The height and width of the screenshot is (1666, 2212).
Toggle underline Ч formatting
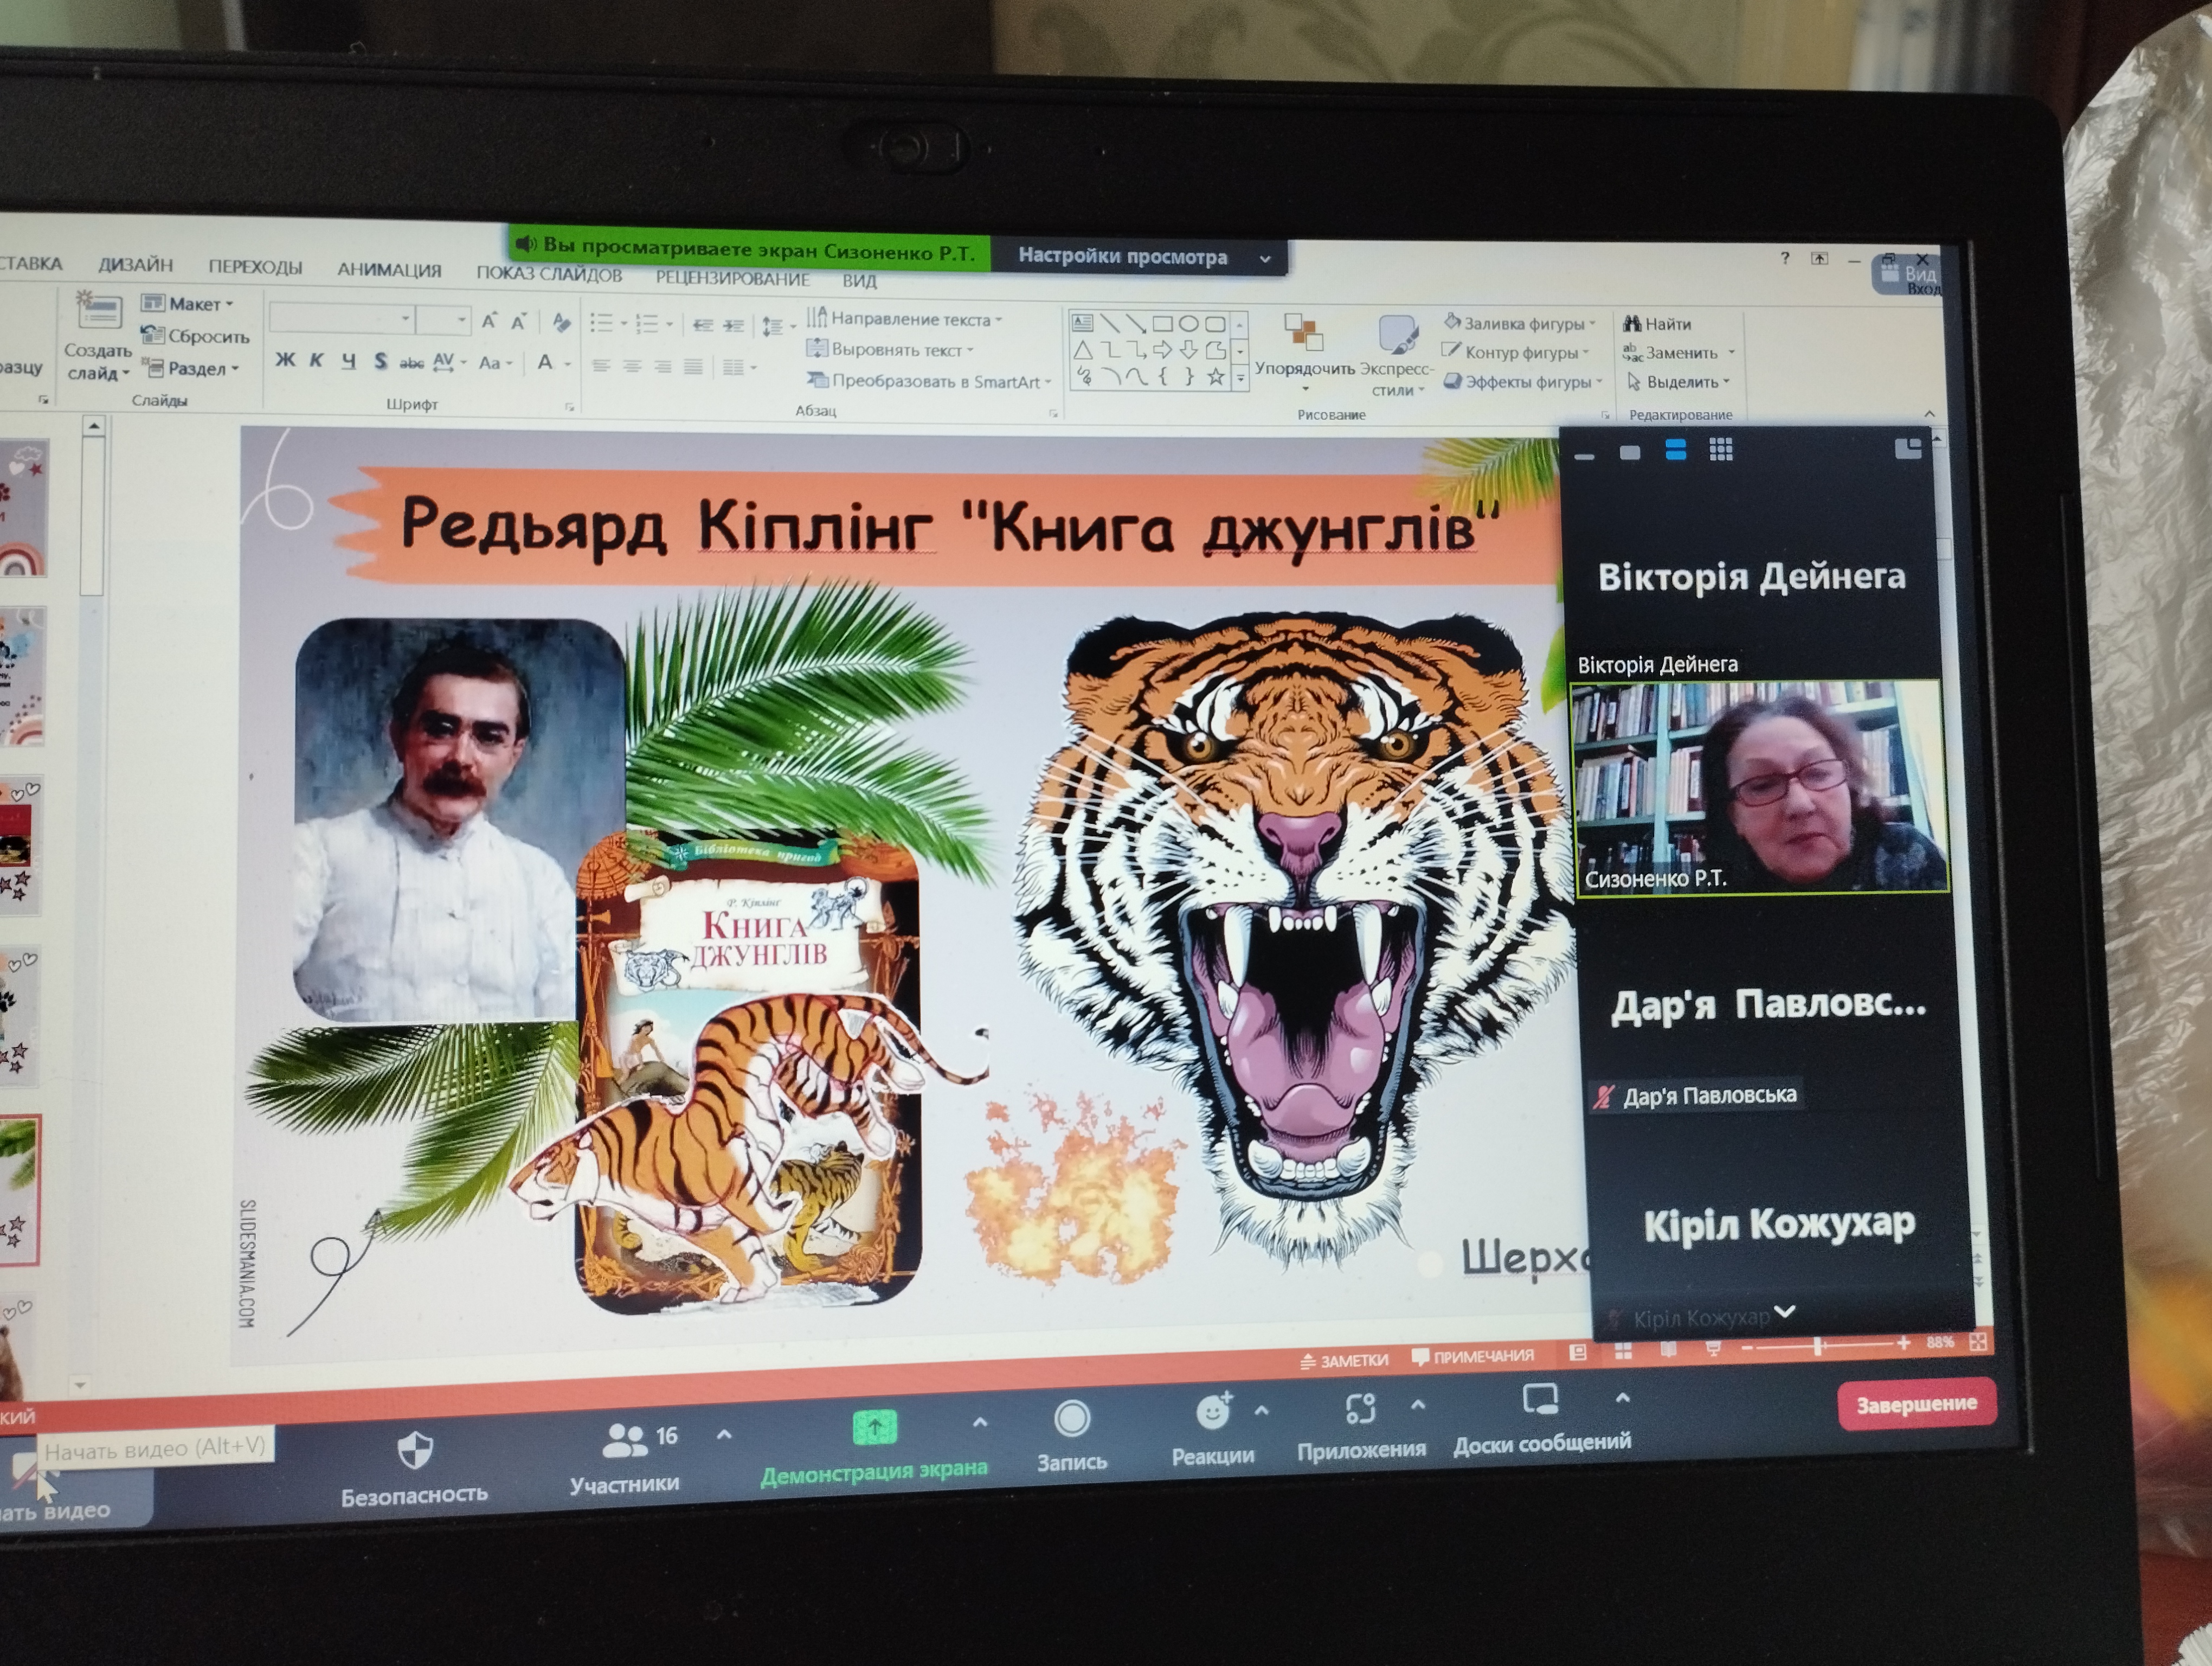pyautogui.click(x=349, y=361)
